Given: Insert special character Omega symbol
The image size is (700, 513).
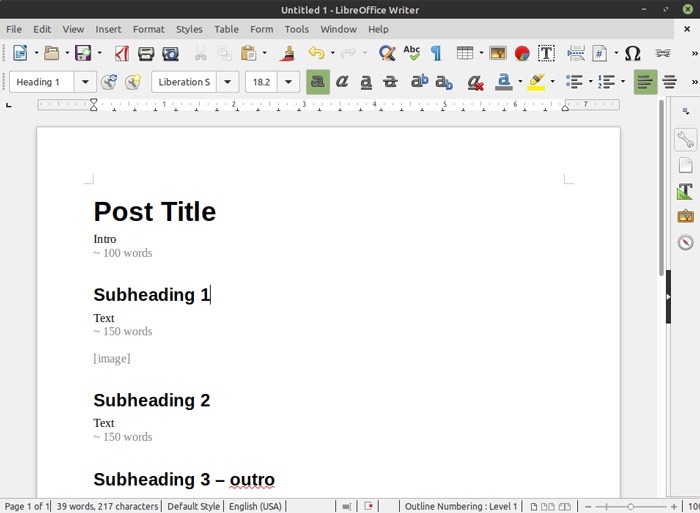Looking at the screenshot, I should click(632, 53).
